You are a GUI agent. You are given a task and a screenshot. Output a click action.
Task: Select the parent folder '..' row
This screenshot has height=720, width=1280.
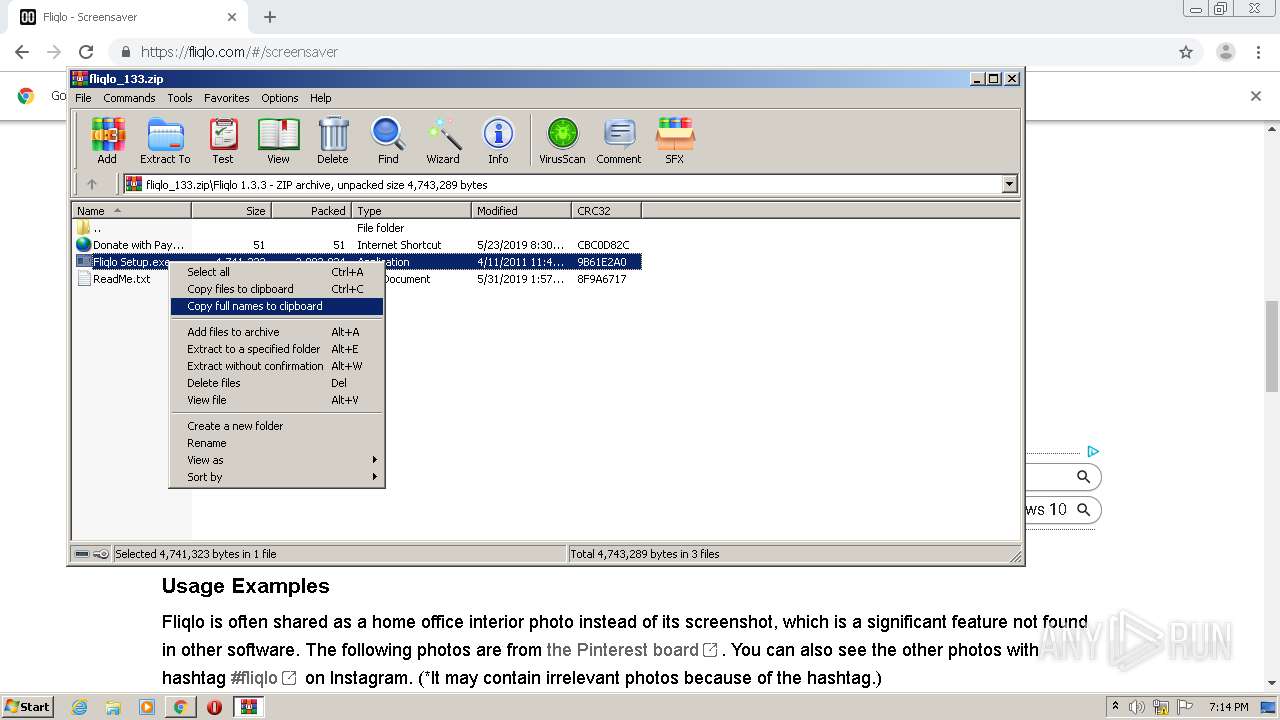click(x=356, y=228)
